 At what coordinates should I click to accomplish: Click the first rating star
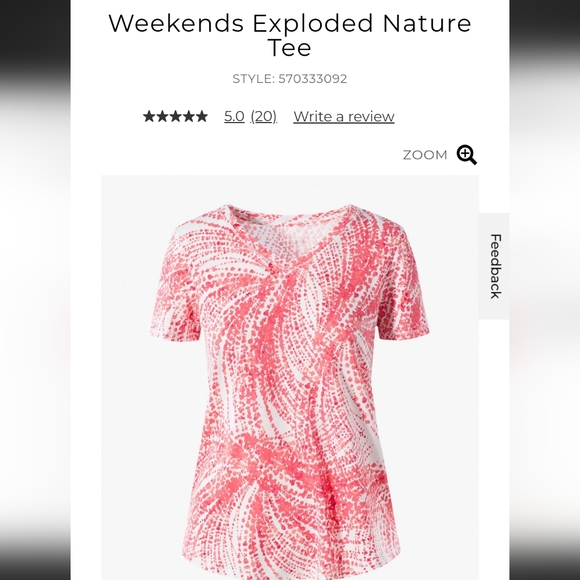point(149,117)
